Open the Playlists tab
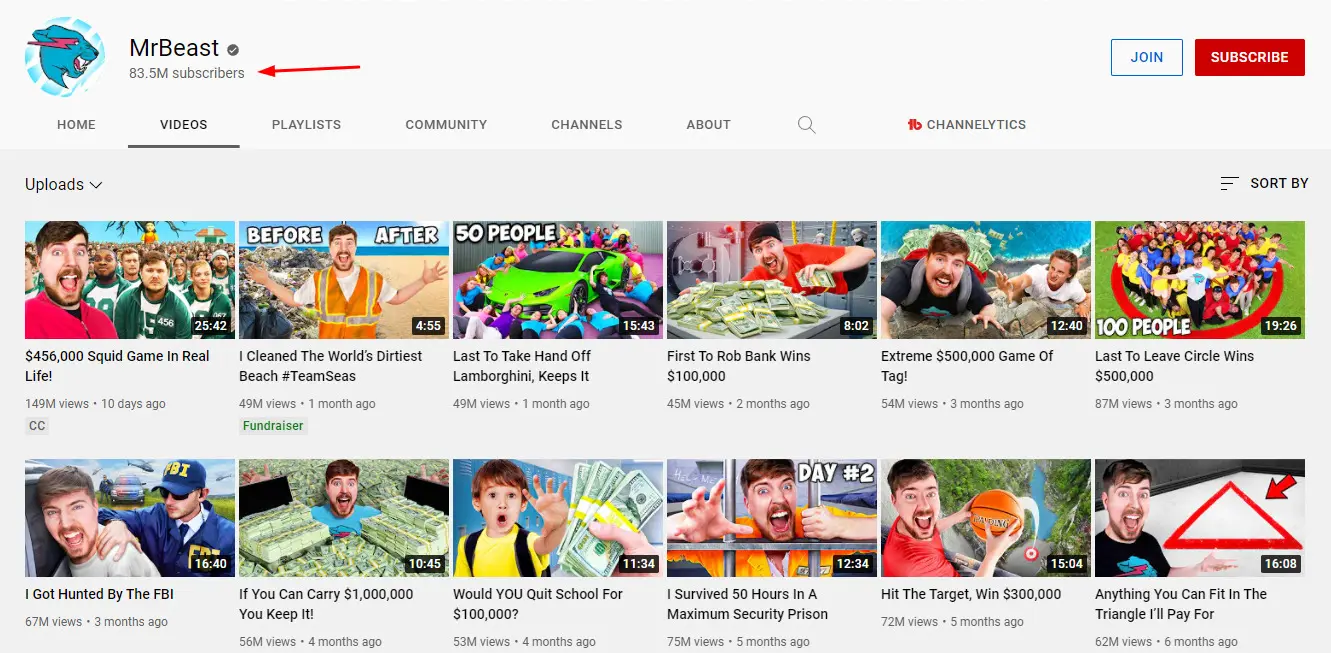 point(306,125)
